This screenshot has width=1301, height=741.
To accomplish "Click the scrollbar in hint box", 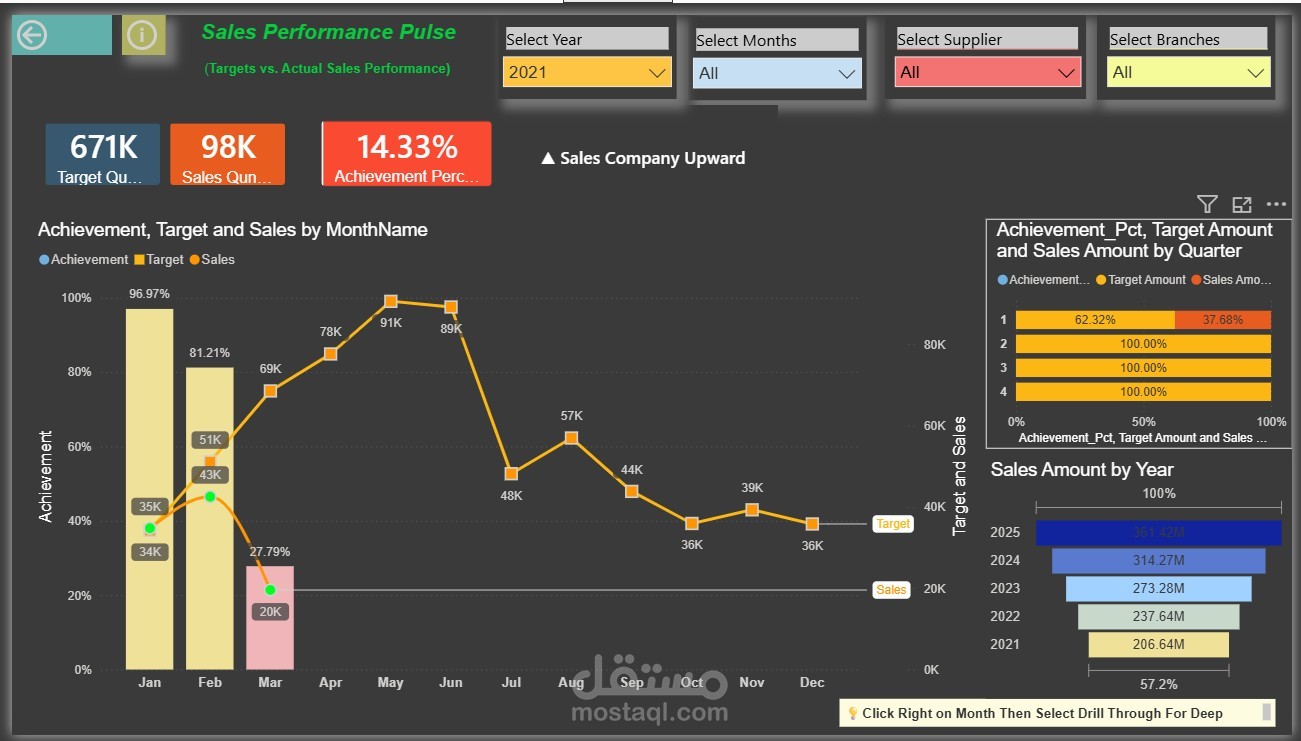I will pos(1268,712).
